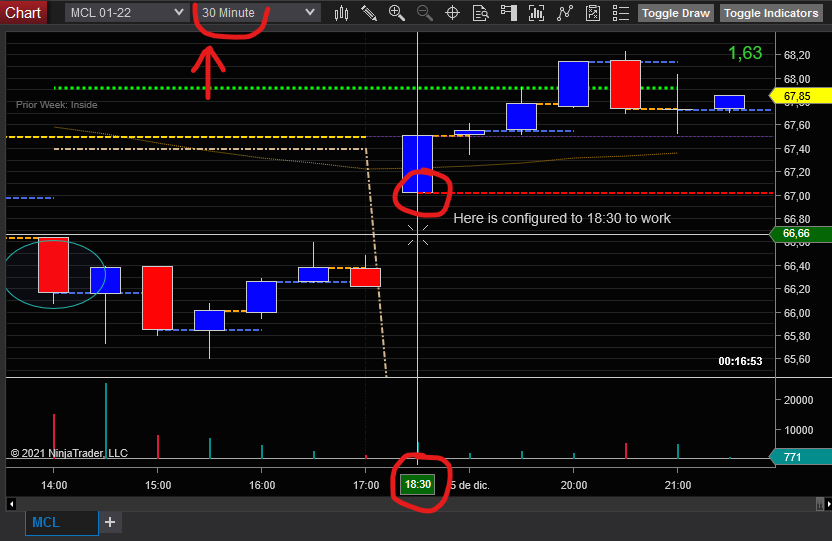Select the teal ellipse drawing object

click(x=55, y=274)
